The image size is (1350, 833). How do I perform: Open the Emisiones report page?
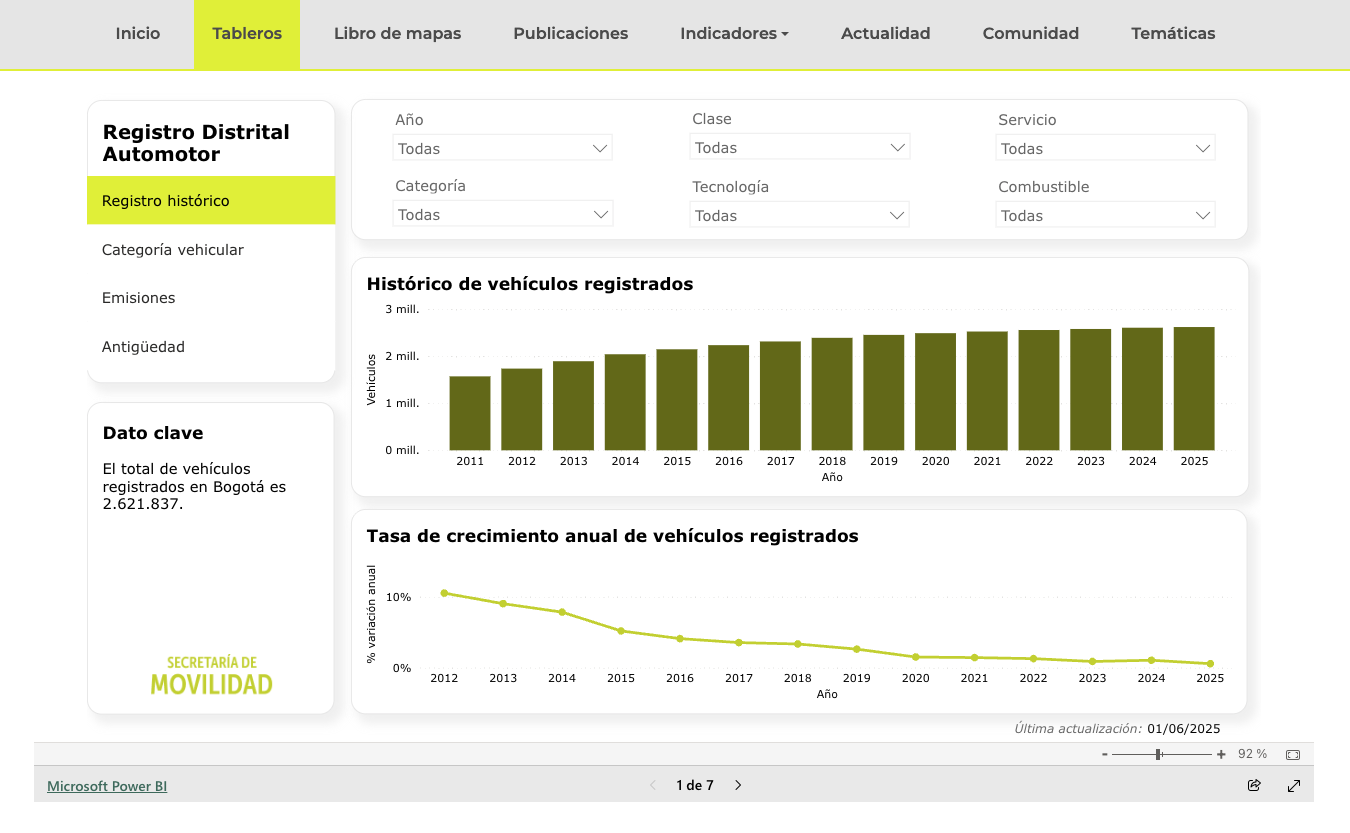[x=138, y=298]
